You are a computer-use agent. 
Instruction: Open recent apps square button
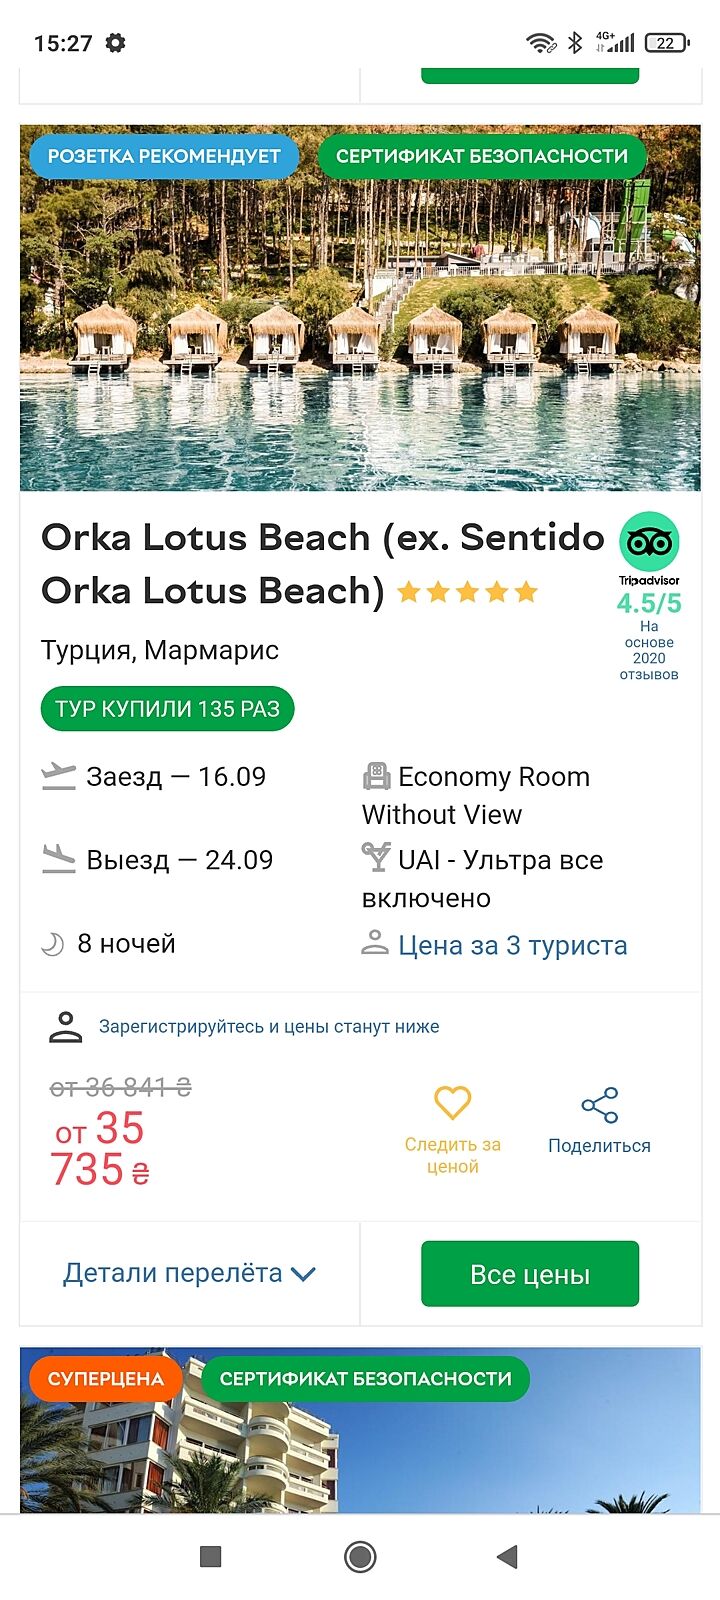[210, 1556]
